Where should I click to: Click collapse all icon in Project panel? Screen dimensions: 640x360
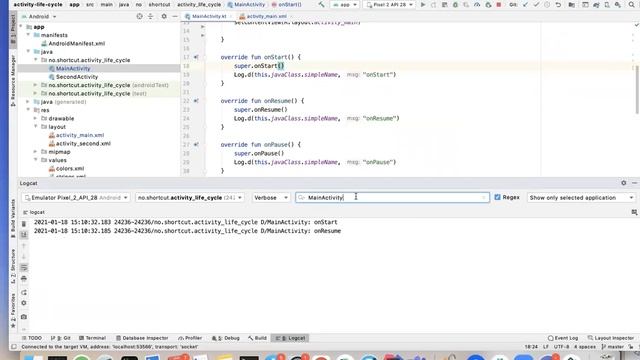(151, 16)
